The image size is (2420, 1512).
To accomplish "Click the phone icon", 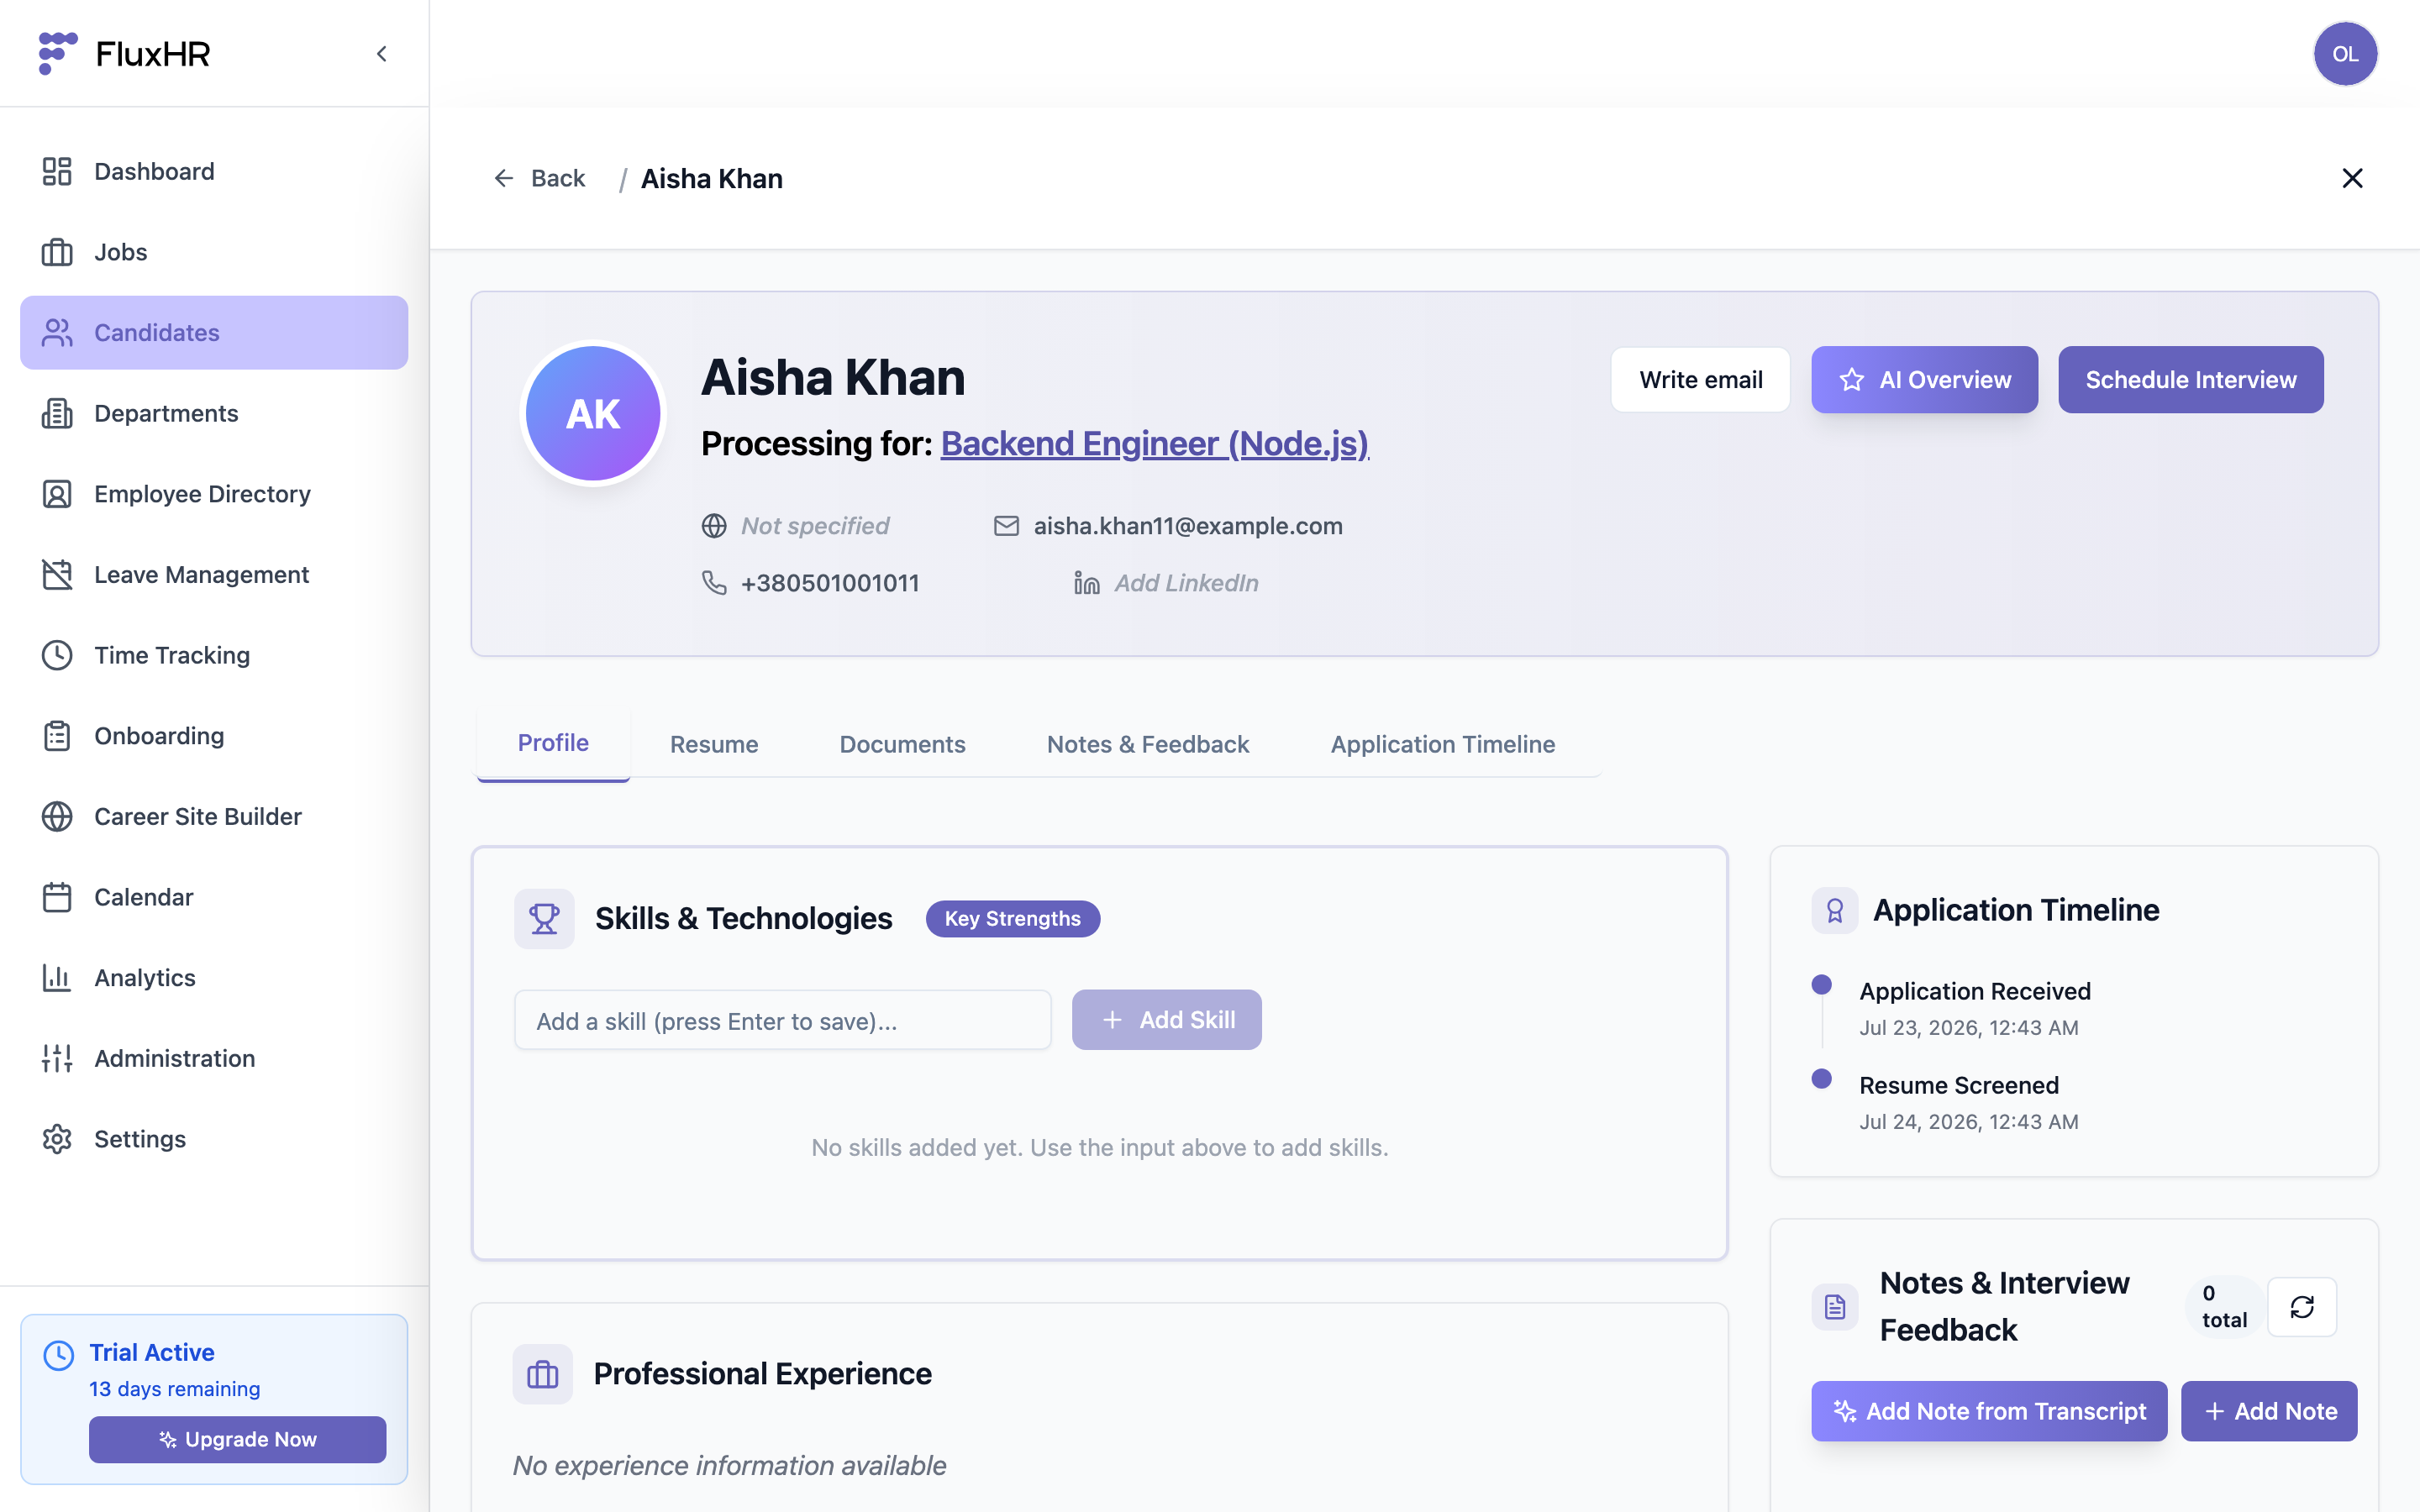I will point(714,583).
